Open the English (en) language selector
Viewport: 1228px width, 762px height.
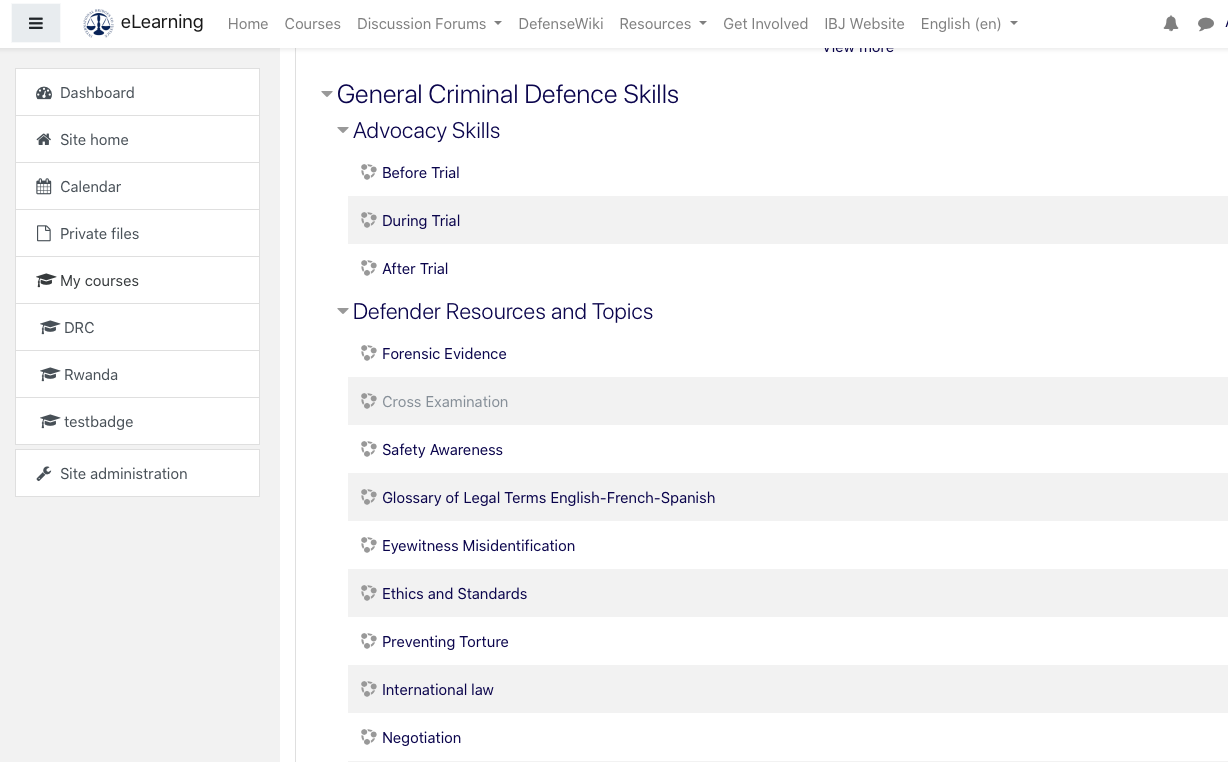click(x=968, y=24)
